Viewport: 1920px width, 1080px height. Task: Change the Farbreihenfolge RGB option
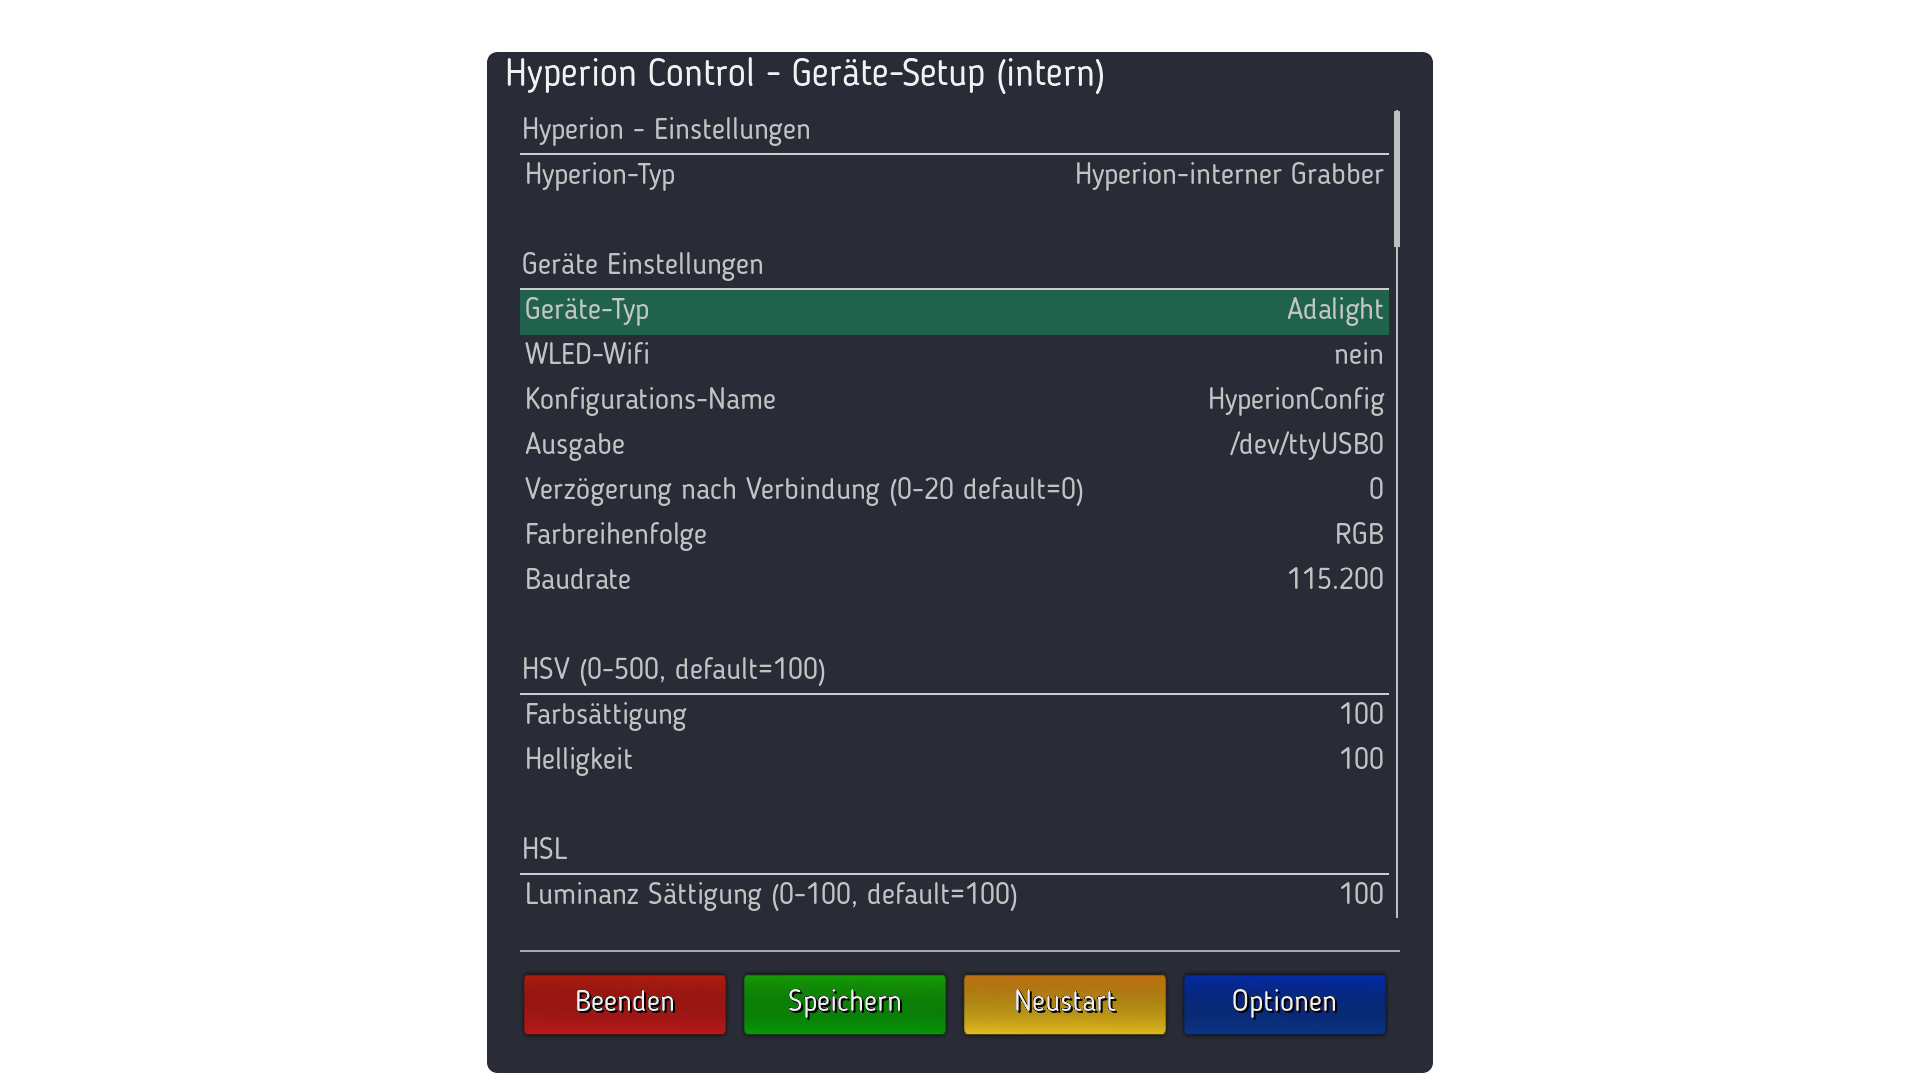click(x=954, y=535)
